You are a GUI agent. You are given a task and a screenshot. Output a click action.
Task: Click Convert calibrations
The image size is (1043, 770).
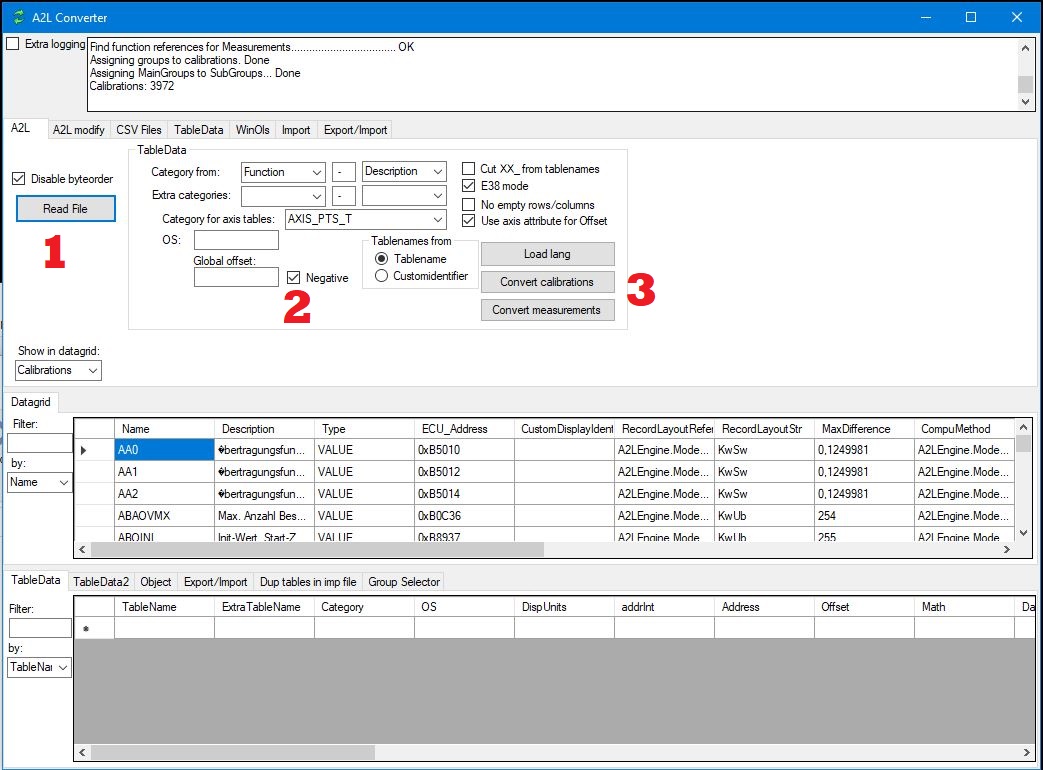click(x=547, y=281)
